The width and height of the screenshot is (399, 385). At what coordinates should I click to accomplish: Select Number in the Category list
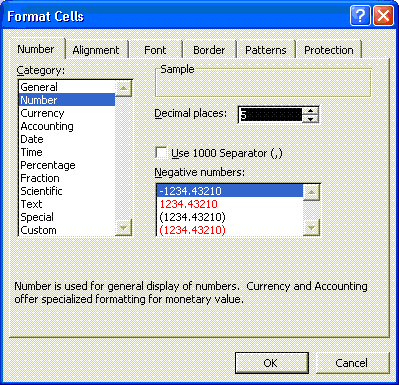[x=67, y=100]
